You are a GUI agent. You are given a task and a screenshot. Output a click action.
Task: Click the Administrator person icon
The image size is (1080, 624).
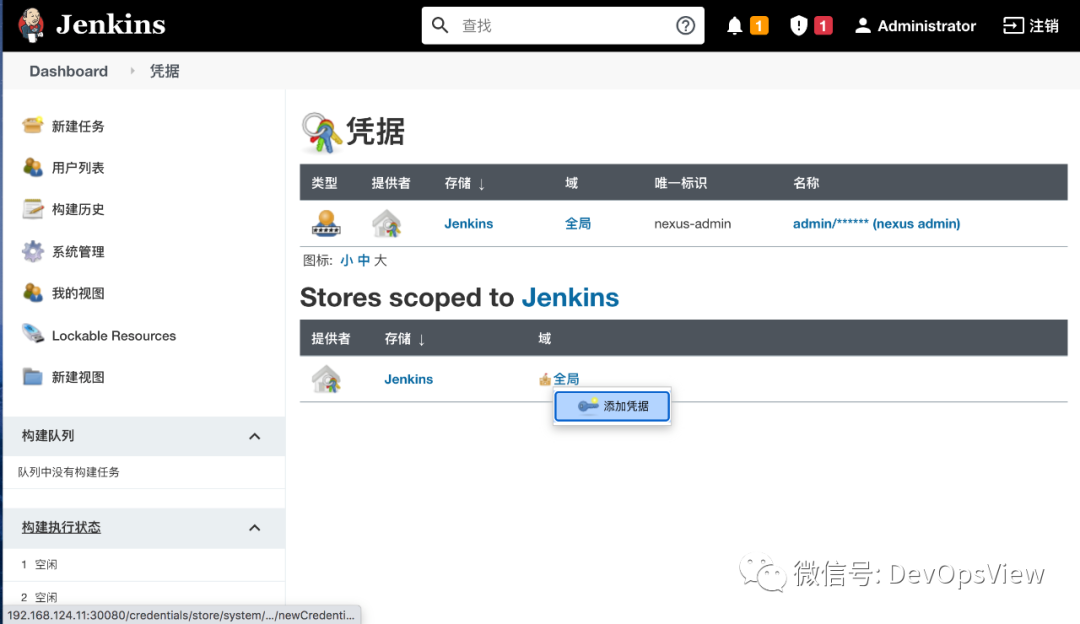[862, 26]
